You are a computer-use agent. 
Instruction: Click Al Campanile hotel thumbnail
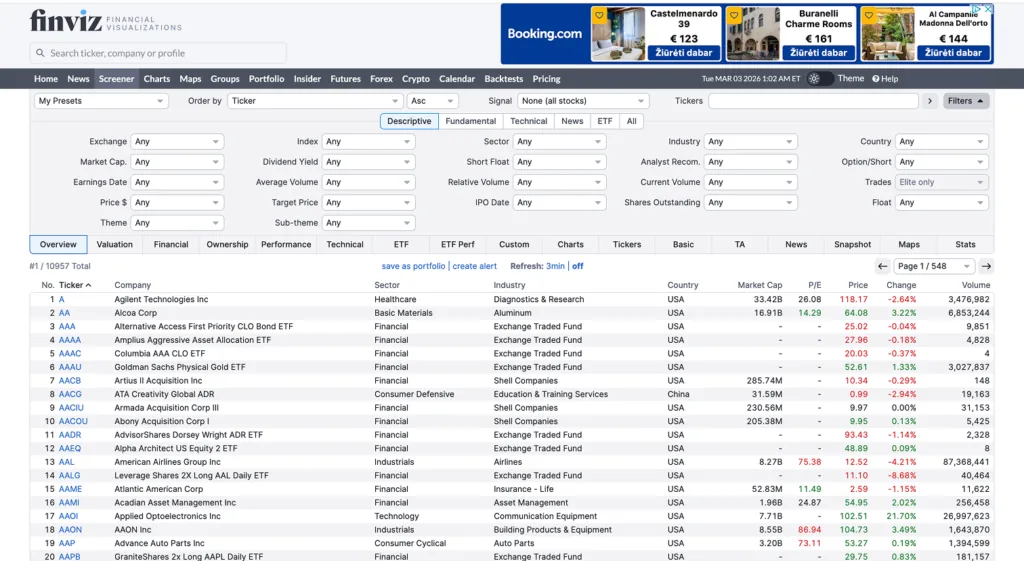click(888, 34)
